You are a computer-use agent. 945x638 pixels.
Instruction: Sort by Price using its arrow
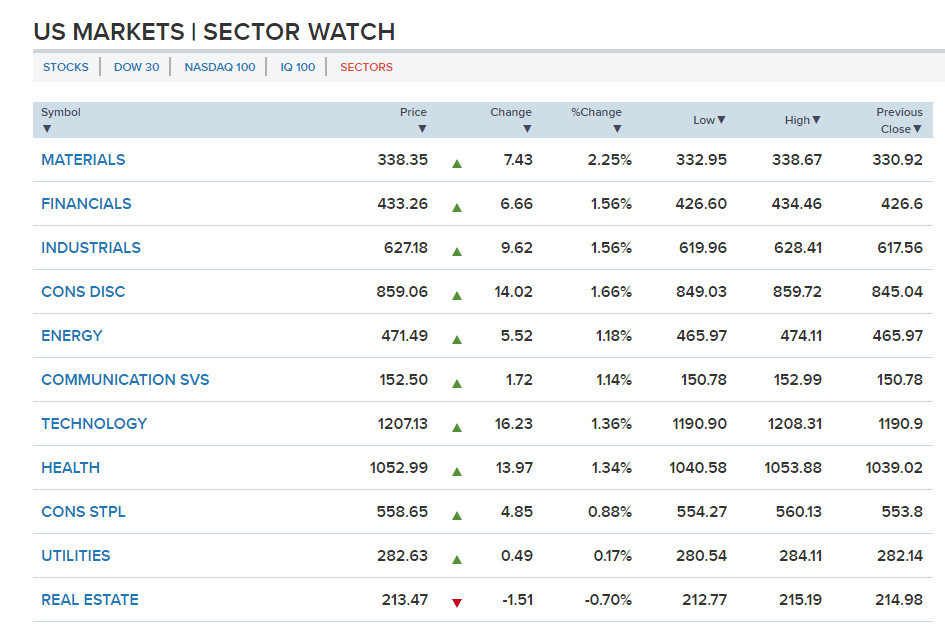(x=422, y=129)
